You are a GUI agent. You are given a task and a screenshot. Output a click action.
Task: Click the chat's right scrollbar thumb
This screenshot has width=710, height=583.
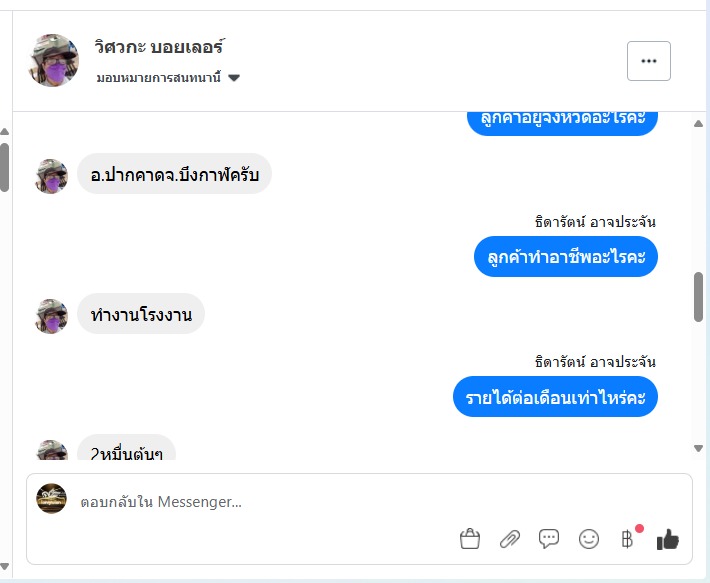(x=698, y=297)
